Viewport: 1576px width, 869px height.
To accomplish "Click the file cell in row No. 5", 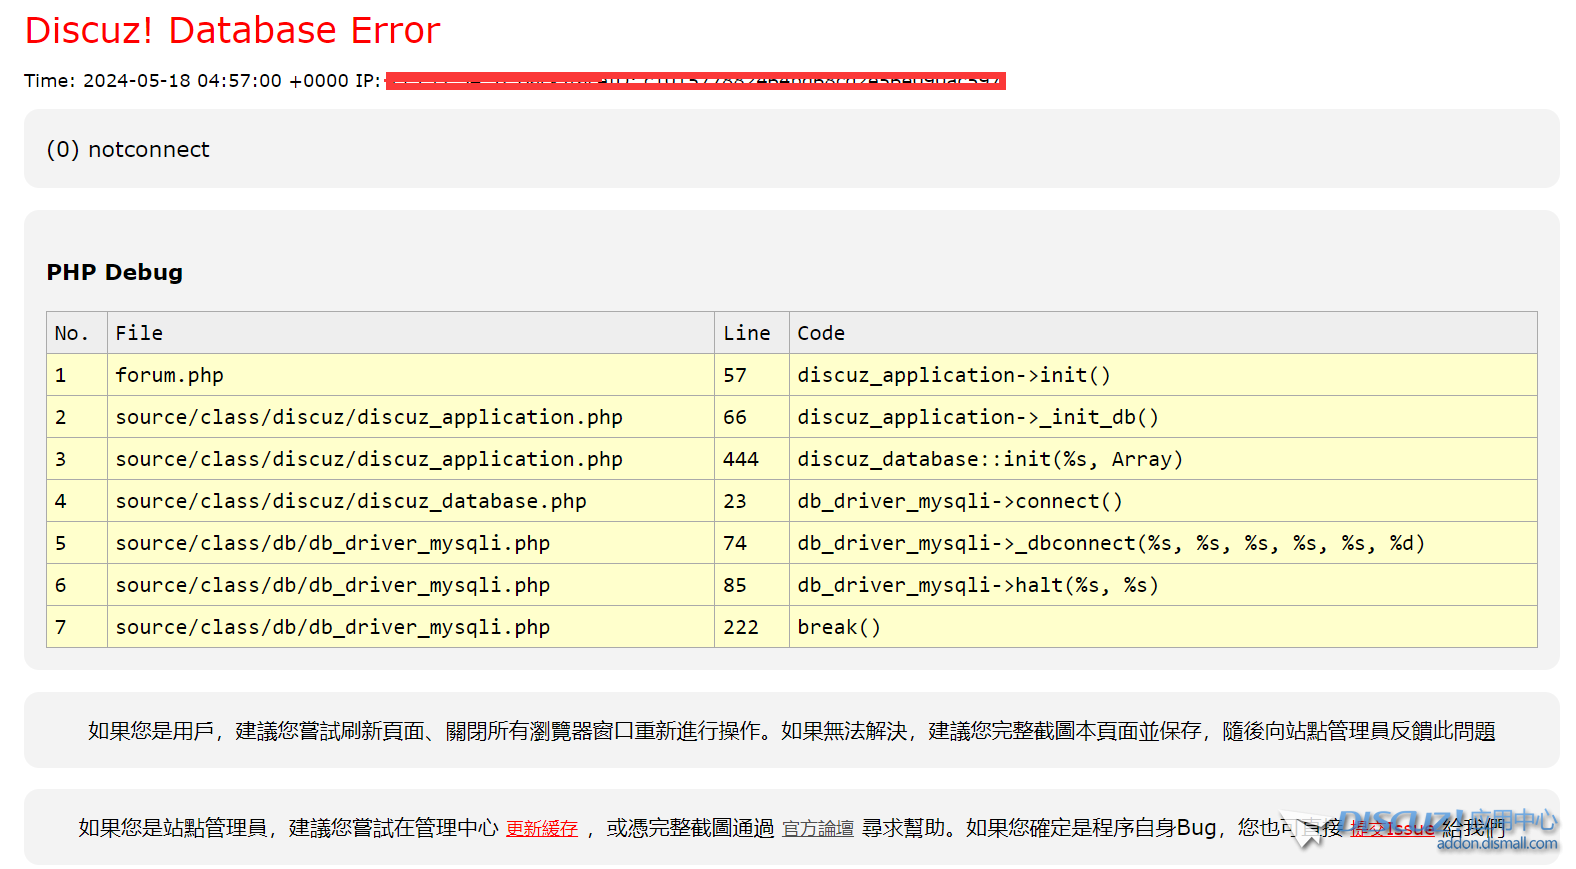I will (411, 543).
